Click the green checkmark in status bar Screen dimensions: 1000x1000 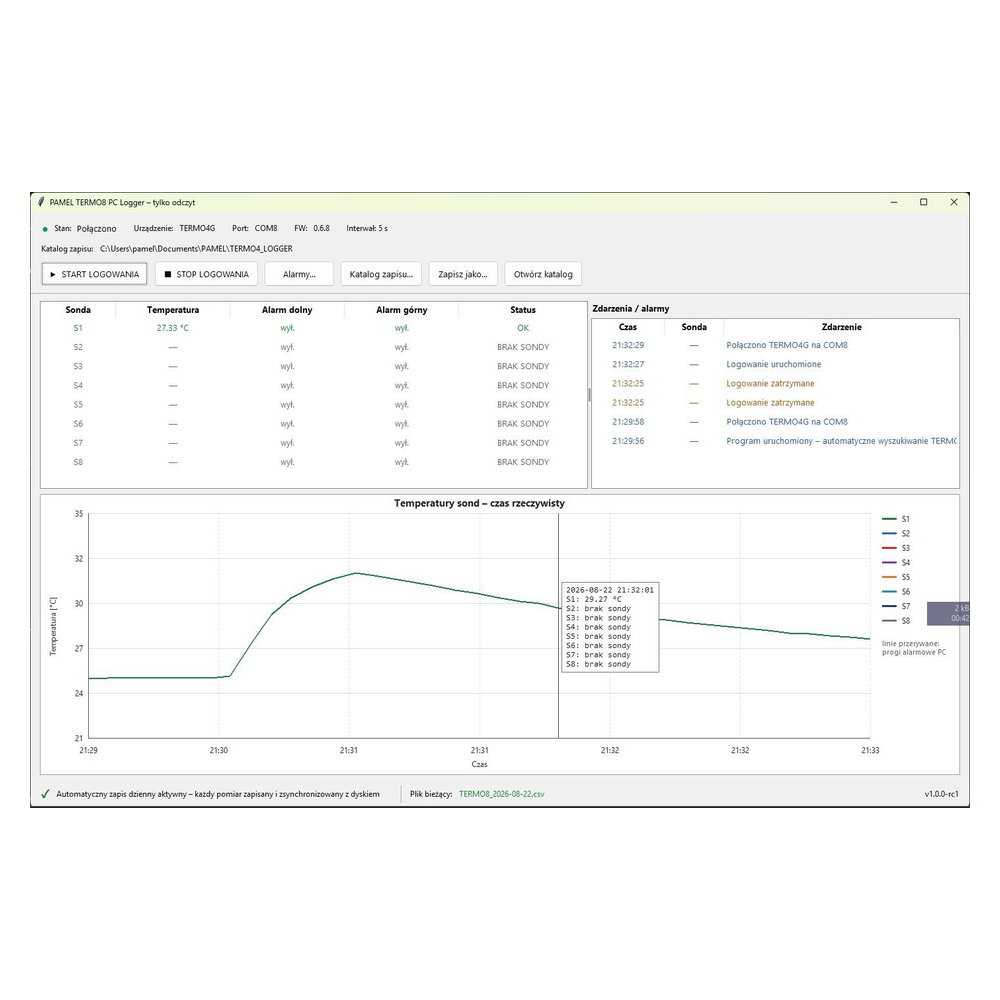(x=45, y=794)
